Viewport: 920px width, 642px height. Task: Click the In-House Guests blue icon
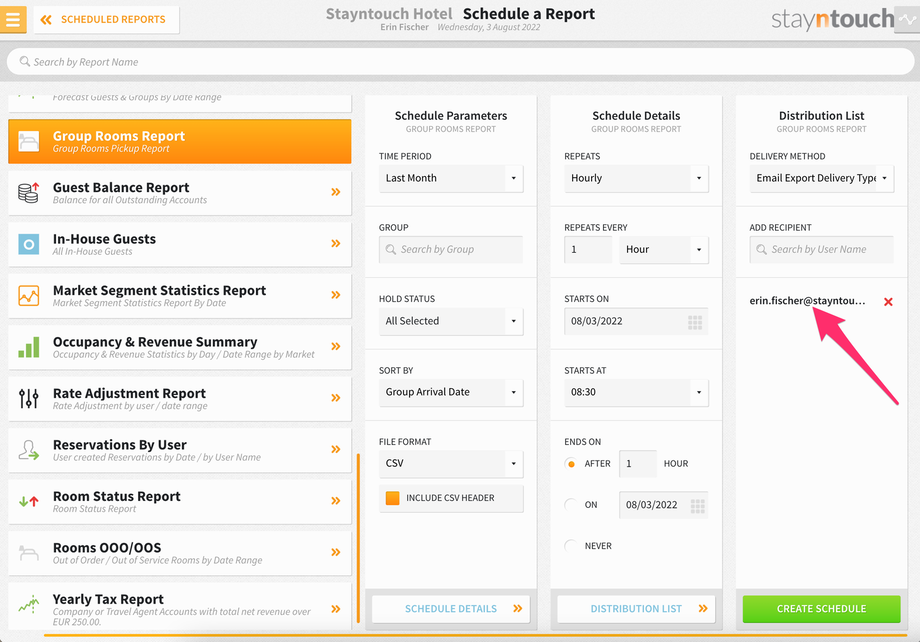(x=28, y=244)
